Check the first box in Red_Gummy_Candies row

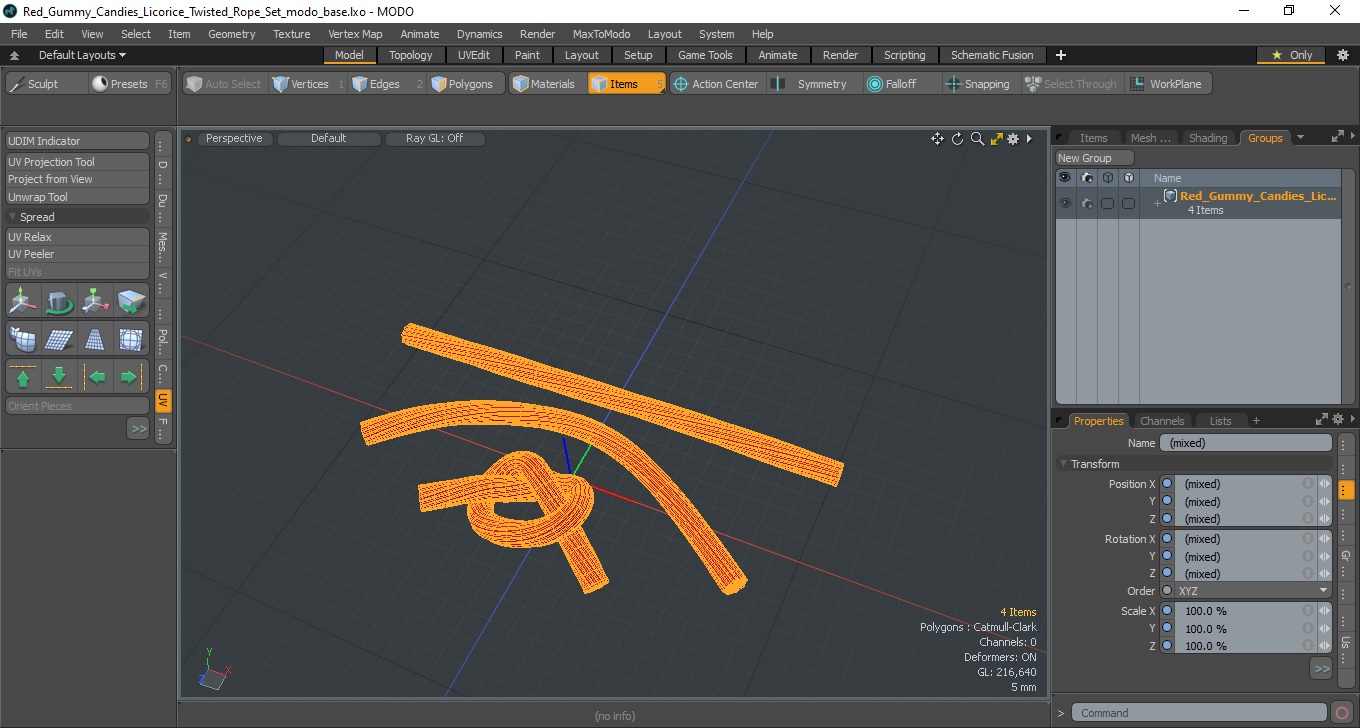1107,203
